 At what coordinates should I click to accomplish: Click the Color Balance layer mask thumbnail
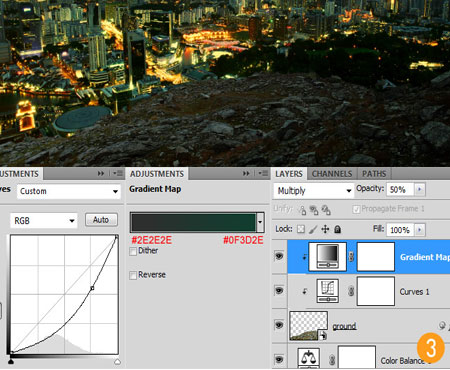357,357
